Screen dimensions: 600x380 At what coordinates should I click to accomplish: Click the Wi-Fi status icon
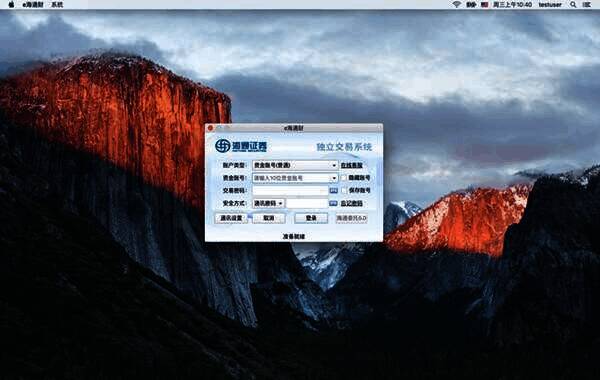pos(456,5)
